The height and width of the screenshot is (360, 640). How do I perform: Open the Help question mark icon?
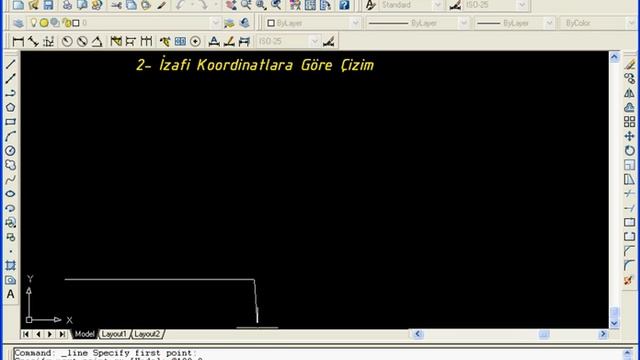(x=344, y=5)
